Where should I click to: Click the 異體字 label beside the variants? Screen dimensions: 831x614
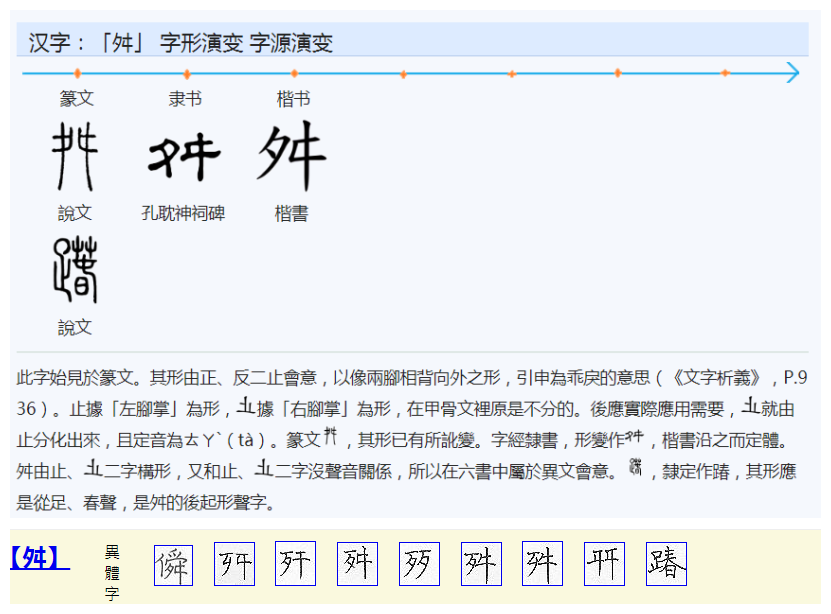pos(112,572)
